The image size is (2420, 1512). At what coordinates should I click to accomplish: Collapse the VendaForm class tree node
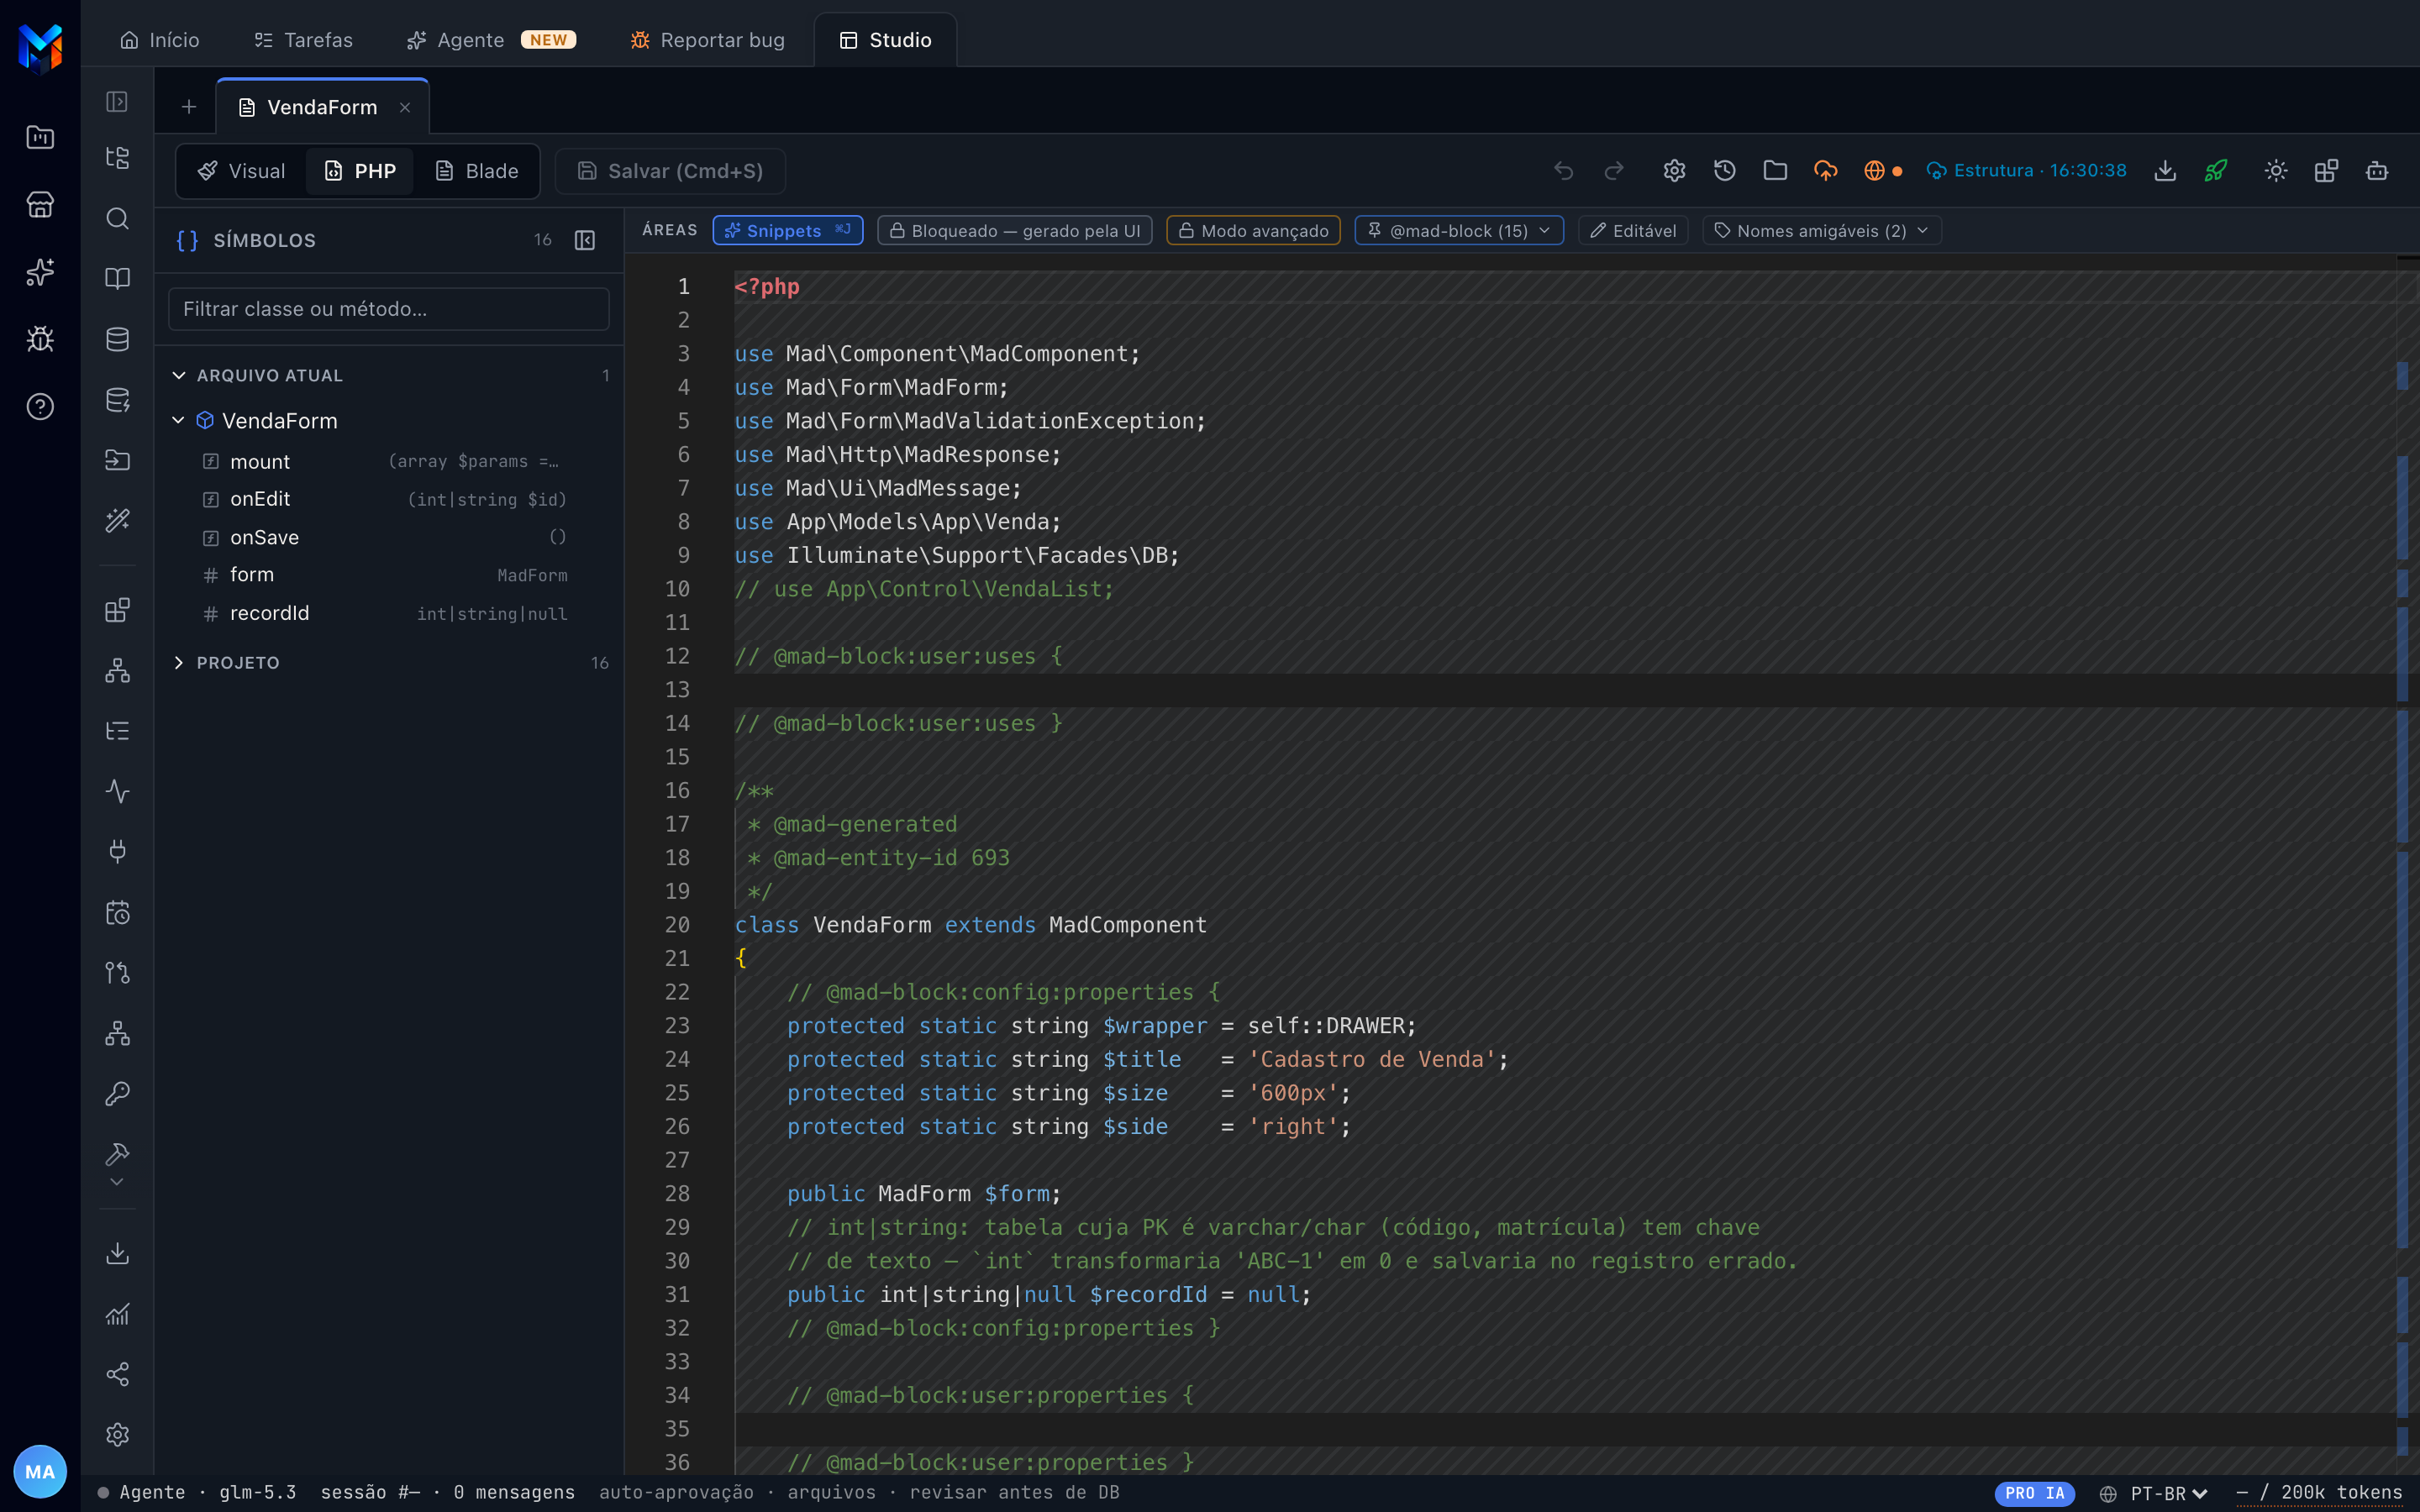(179, 420)
